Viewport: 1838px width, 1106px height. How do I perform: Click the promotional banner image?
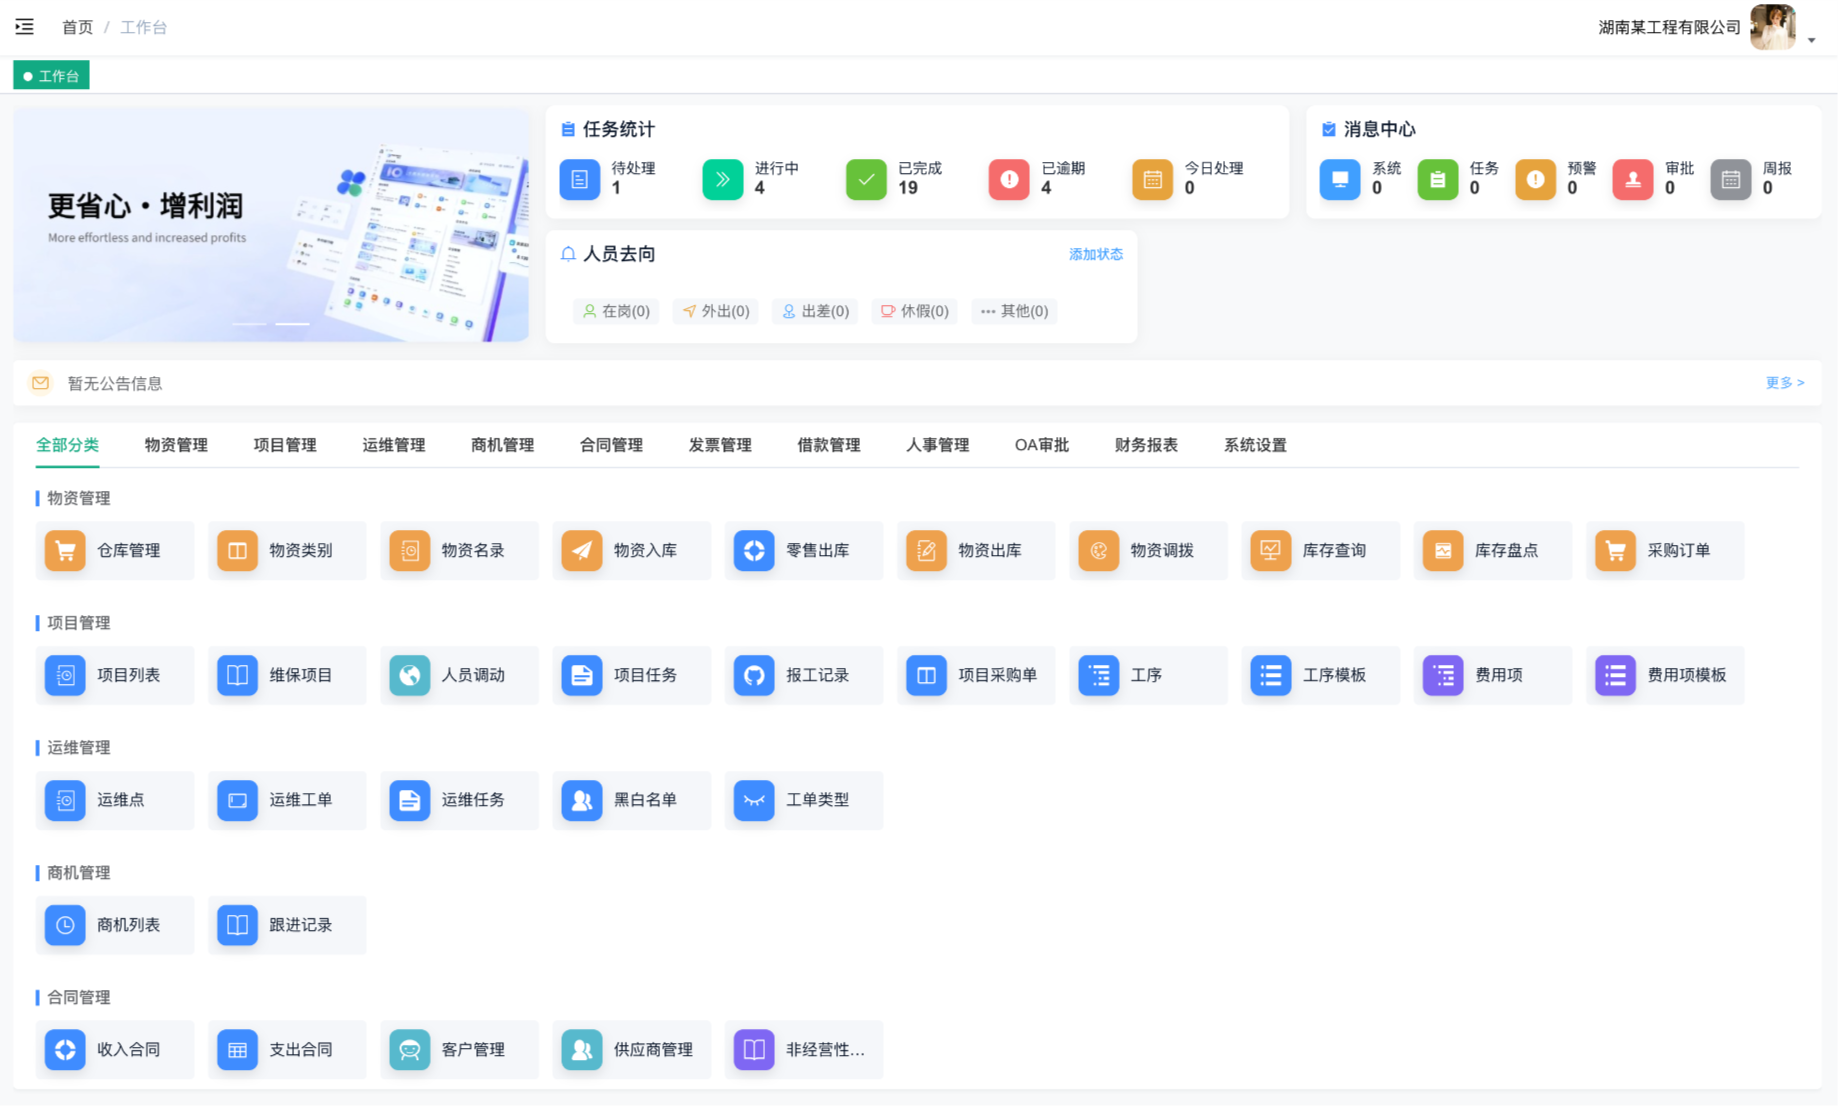271,225
